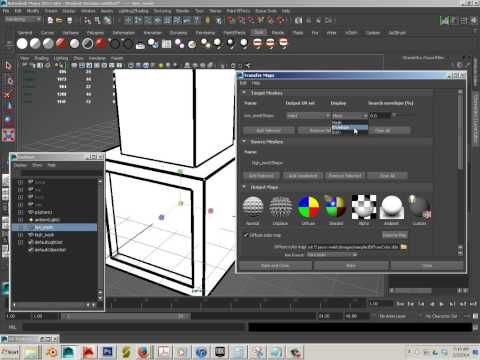Switch to the Polygons shelf tab

tap(95, 33)
